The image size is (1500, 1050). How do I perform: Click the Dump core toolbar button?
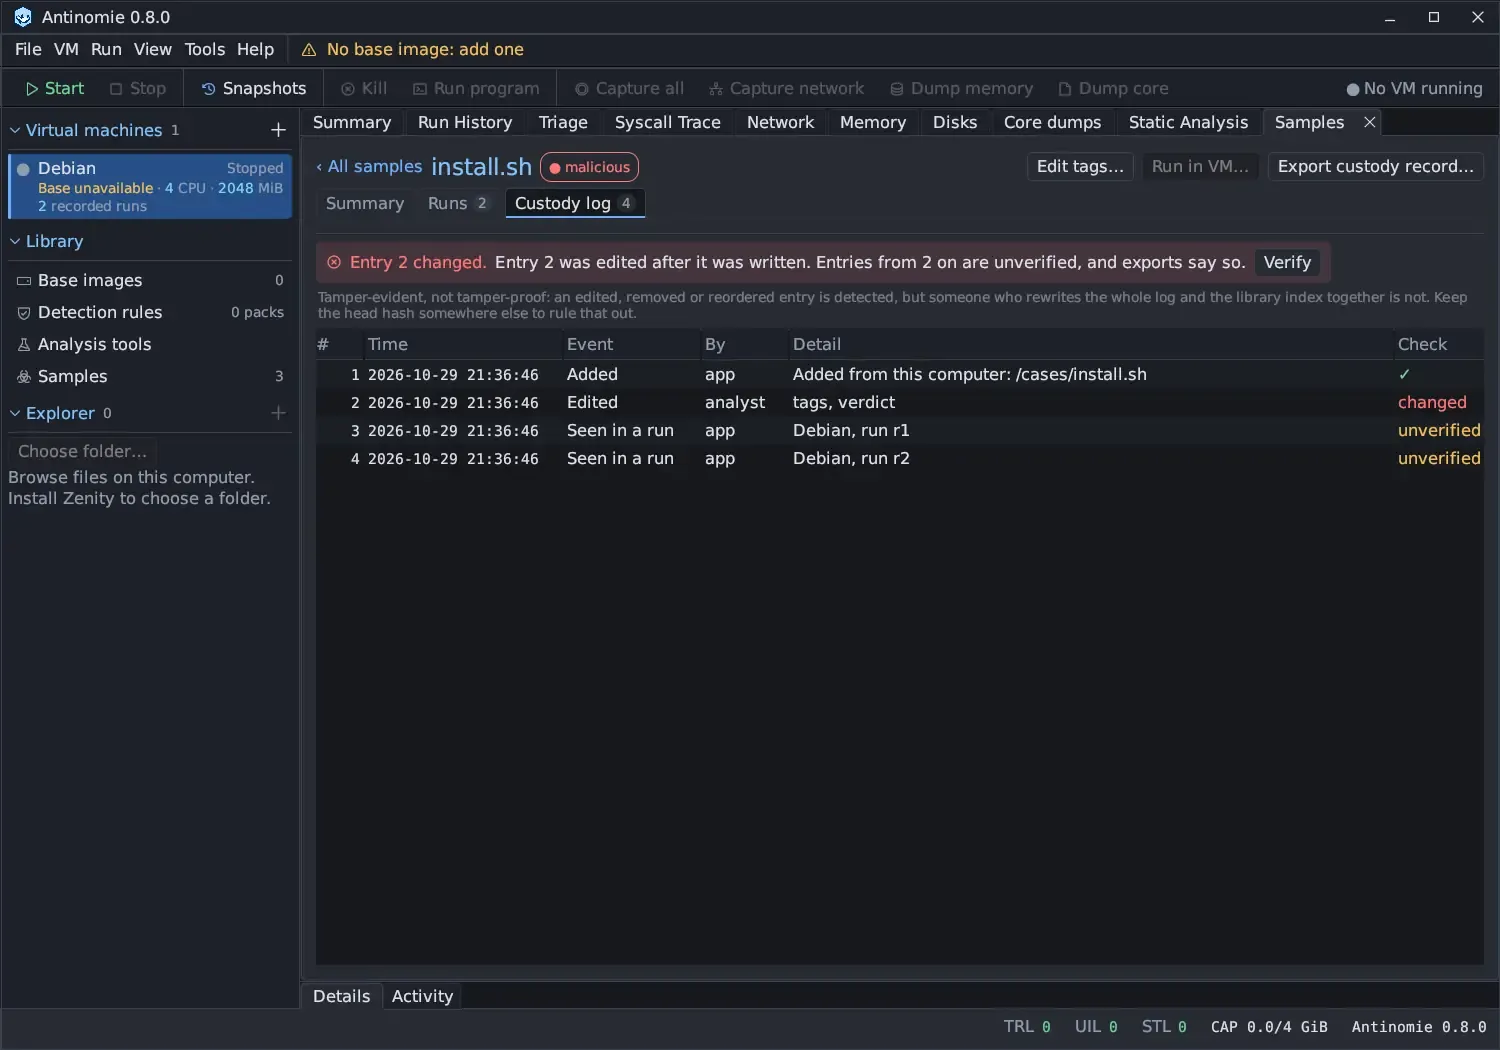click(x=1113, y=88)
